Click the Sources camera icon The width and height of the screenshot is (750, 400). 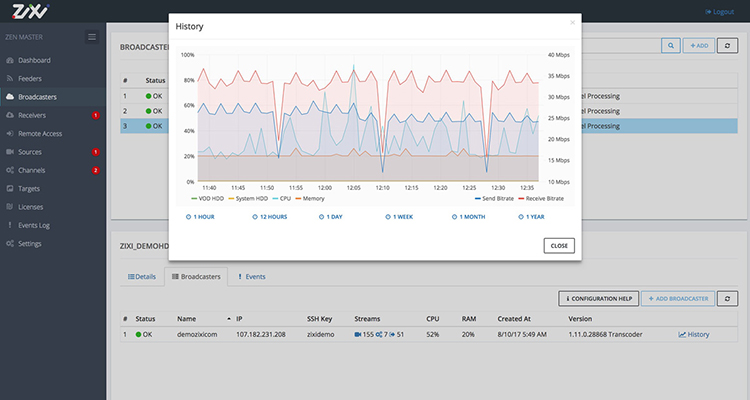pyautogui.click(x=10, y=152)
